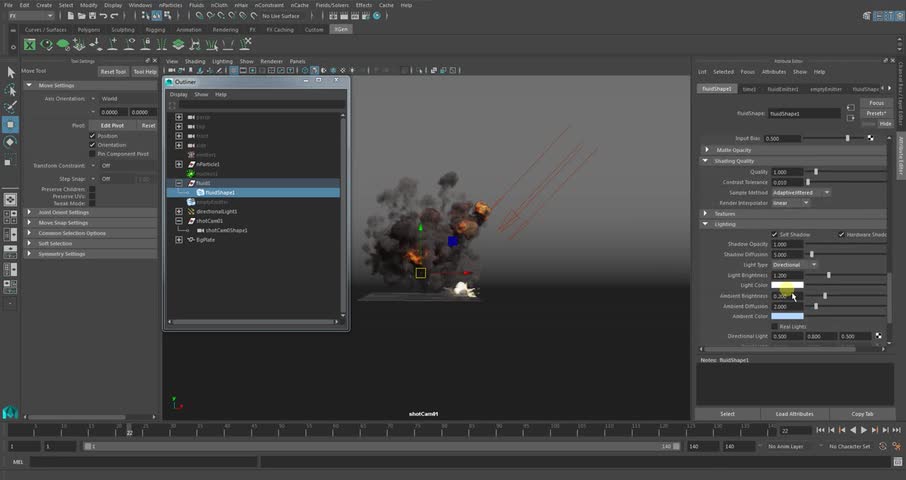The width and height of the screenshot is (906, 480).
Task: Click the first XGen shelf icon
Action: [30, 44]
